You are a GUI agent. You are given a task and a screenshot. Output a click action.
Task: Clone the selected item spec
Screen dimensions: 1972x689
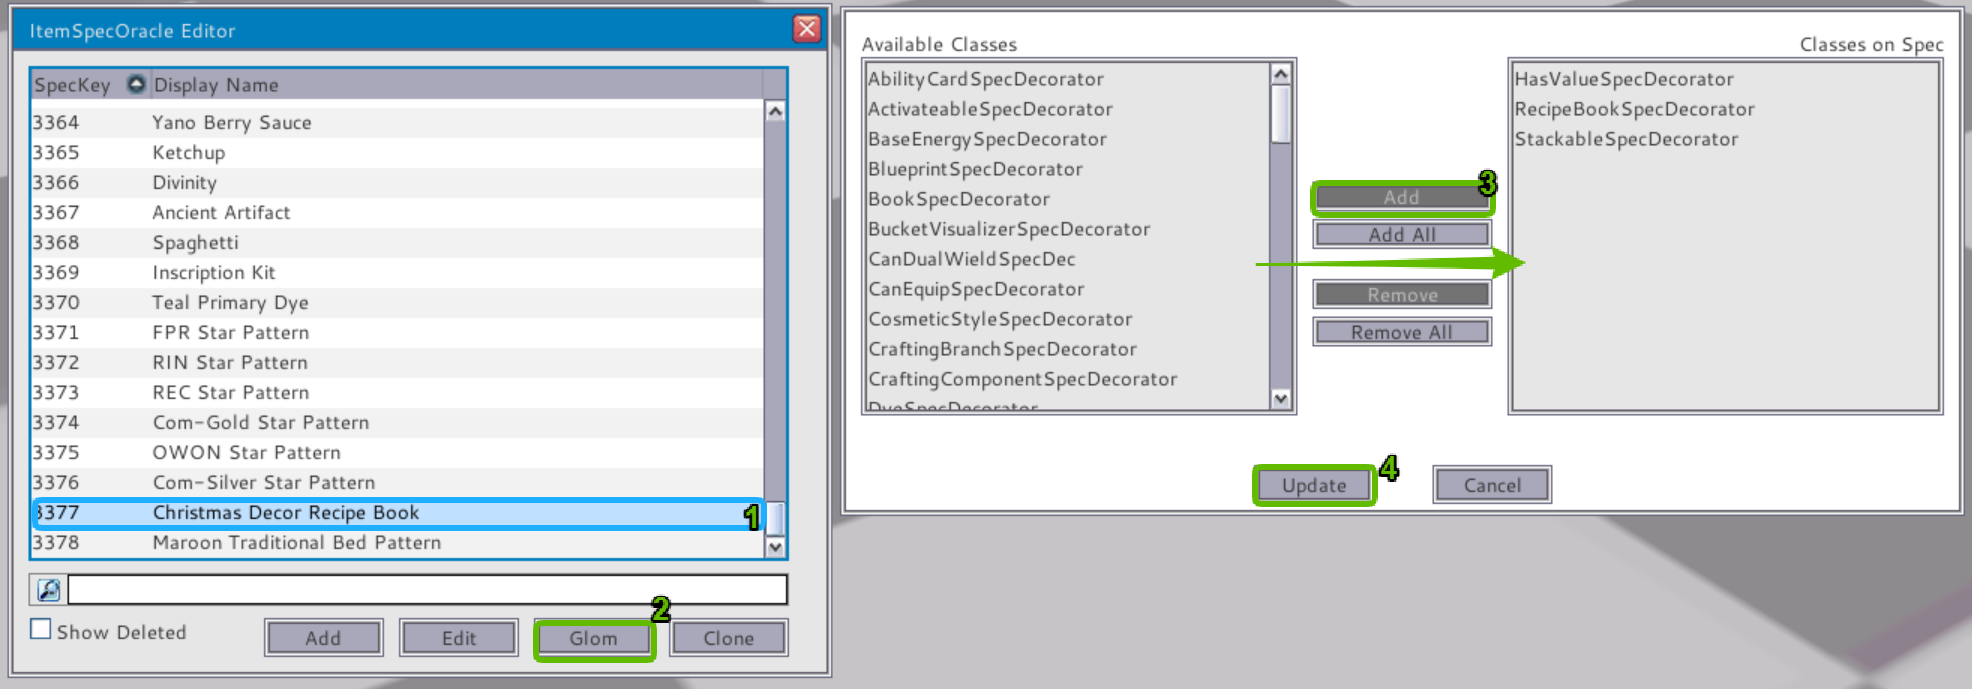pyautogui.click(x=728, y=638)
